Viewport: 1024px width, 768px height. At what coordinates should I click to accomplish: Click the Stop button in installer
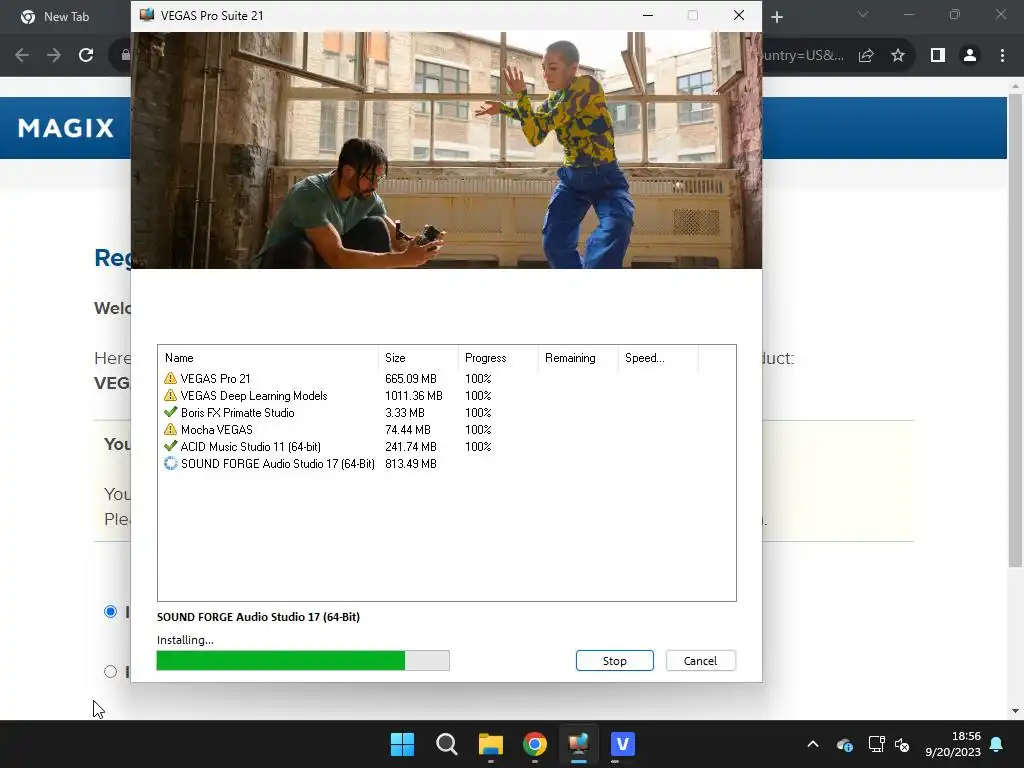tap(615, 660)
